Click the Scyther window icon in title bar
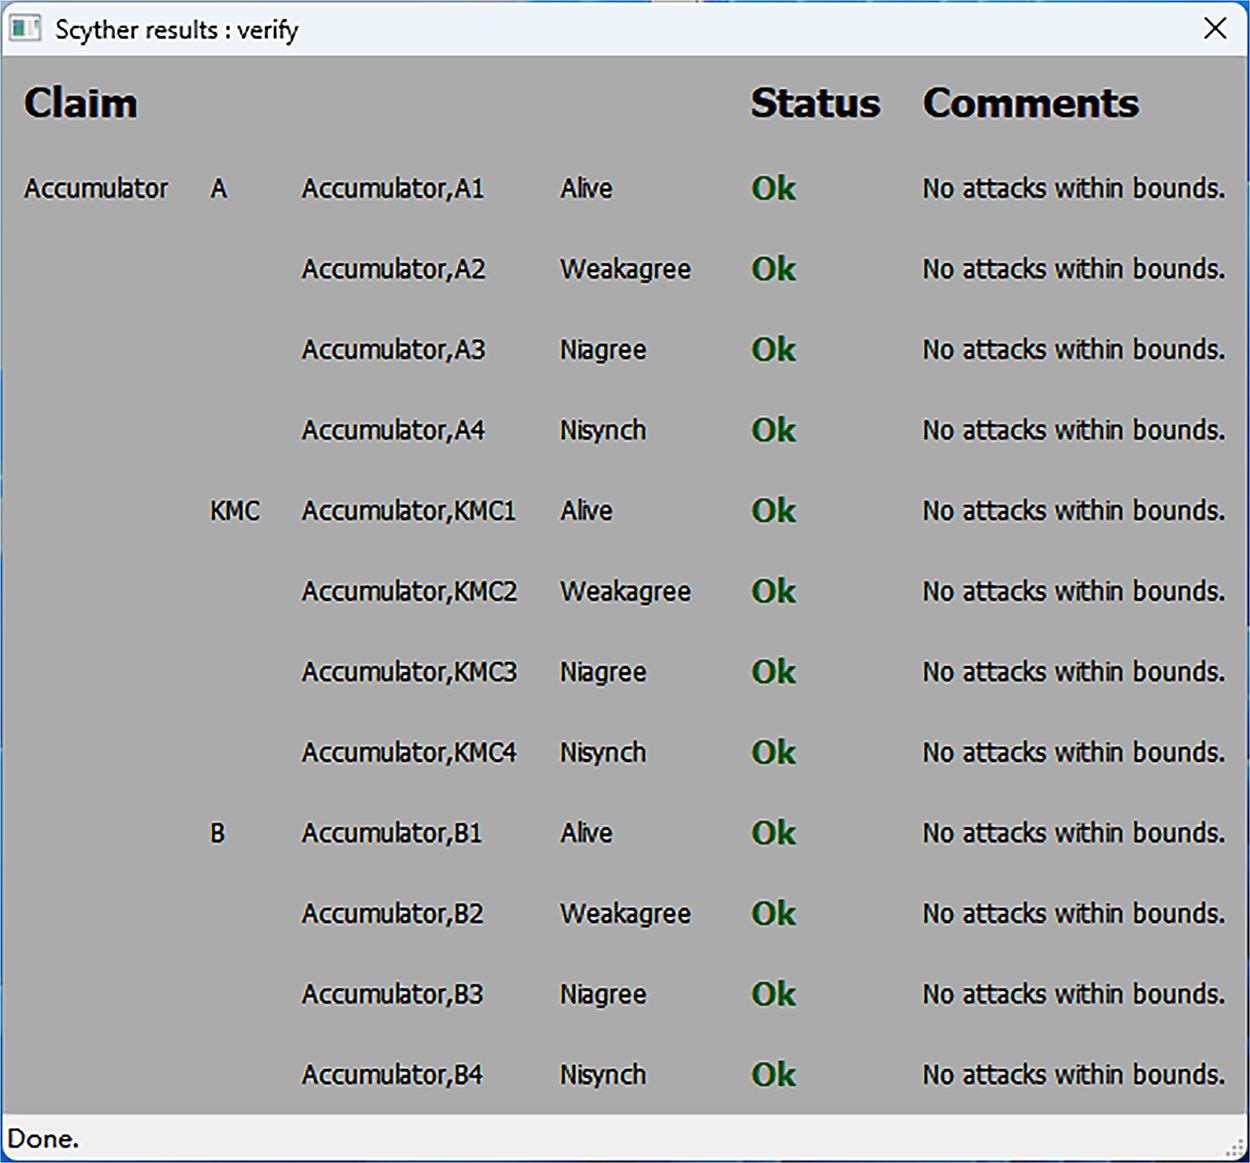This screenshot has height=1163, width=1250. (x=25, y=29)
